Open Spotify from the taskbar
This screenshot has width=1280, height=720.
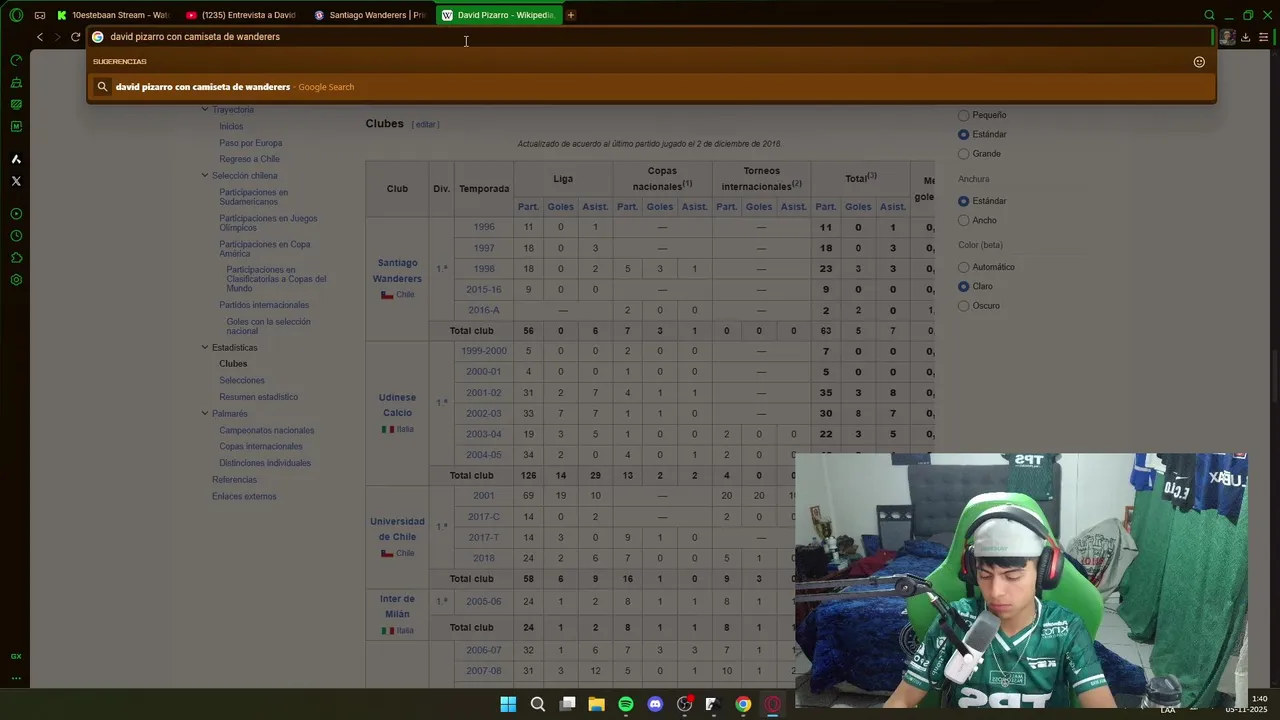(626, 704)
